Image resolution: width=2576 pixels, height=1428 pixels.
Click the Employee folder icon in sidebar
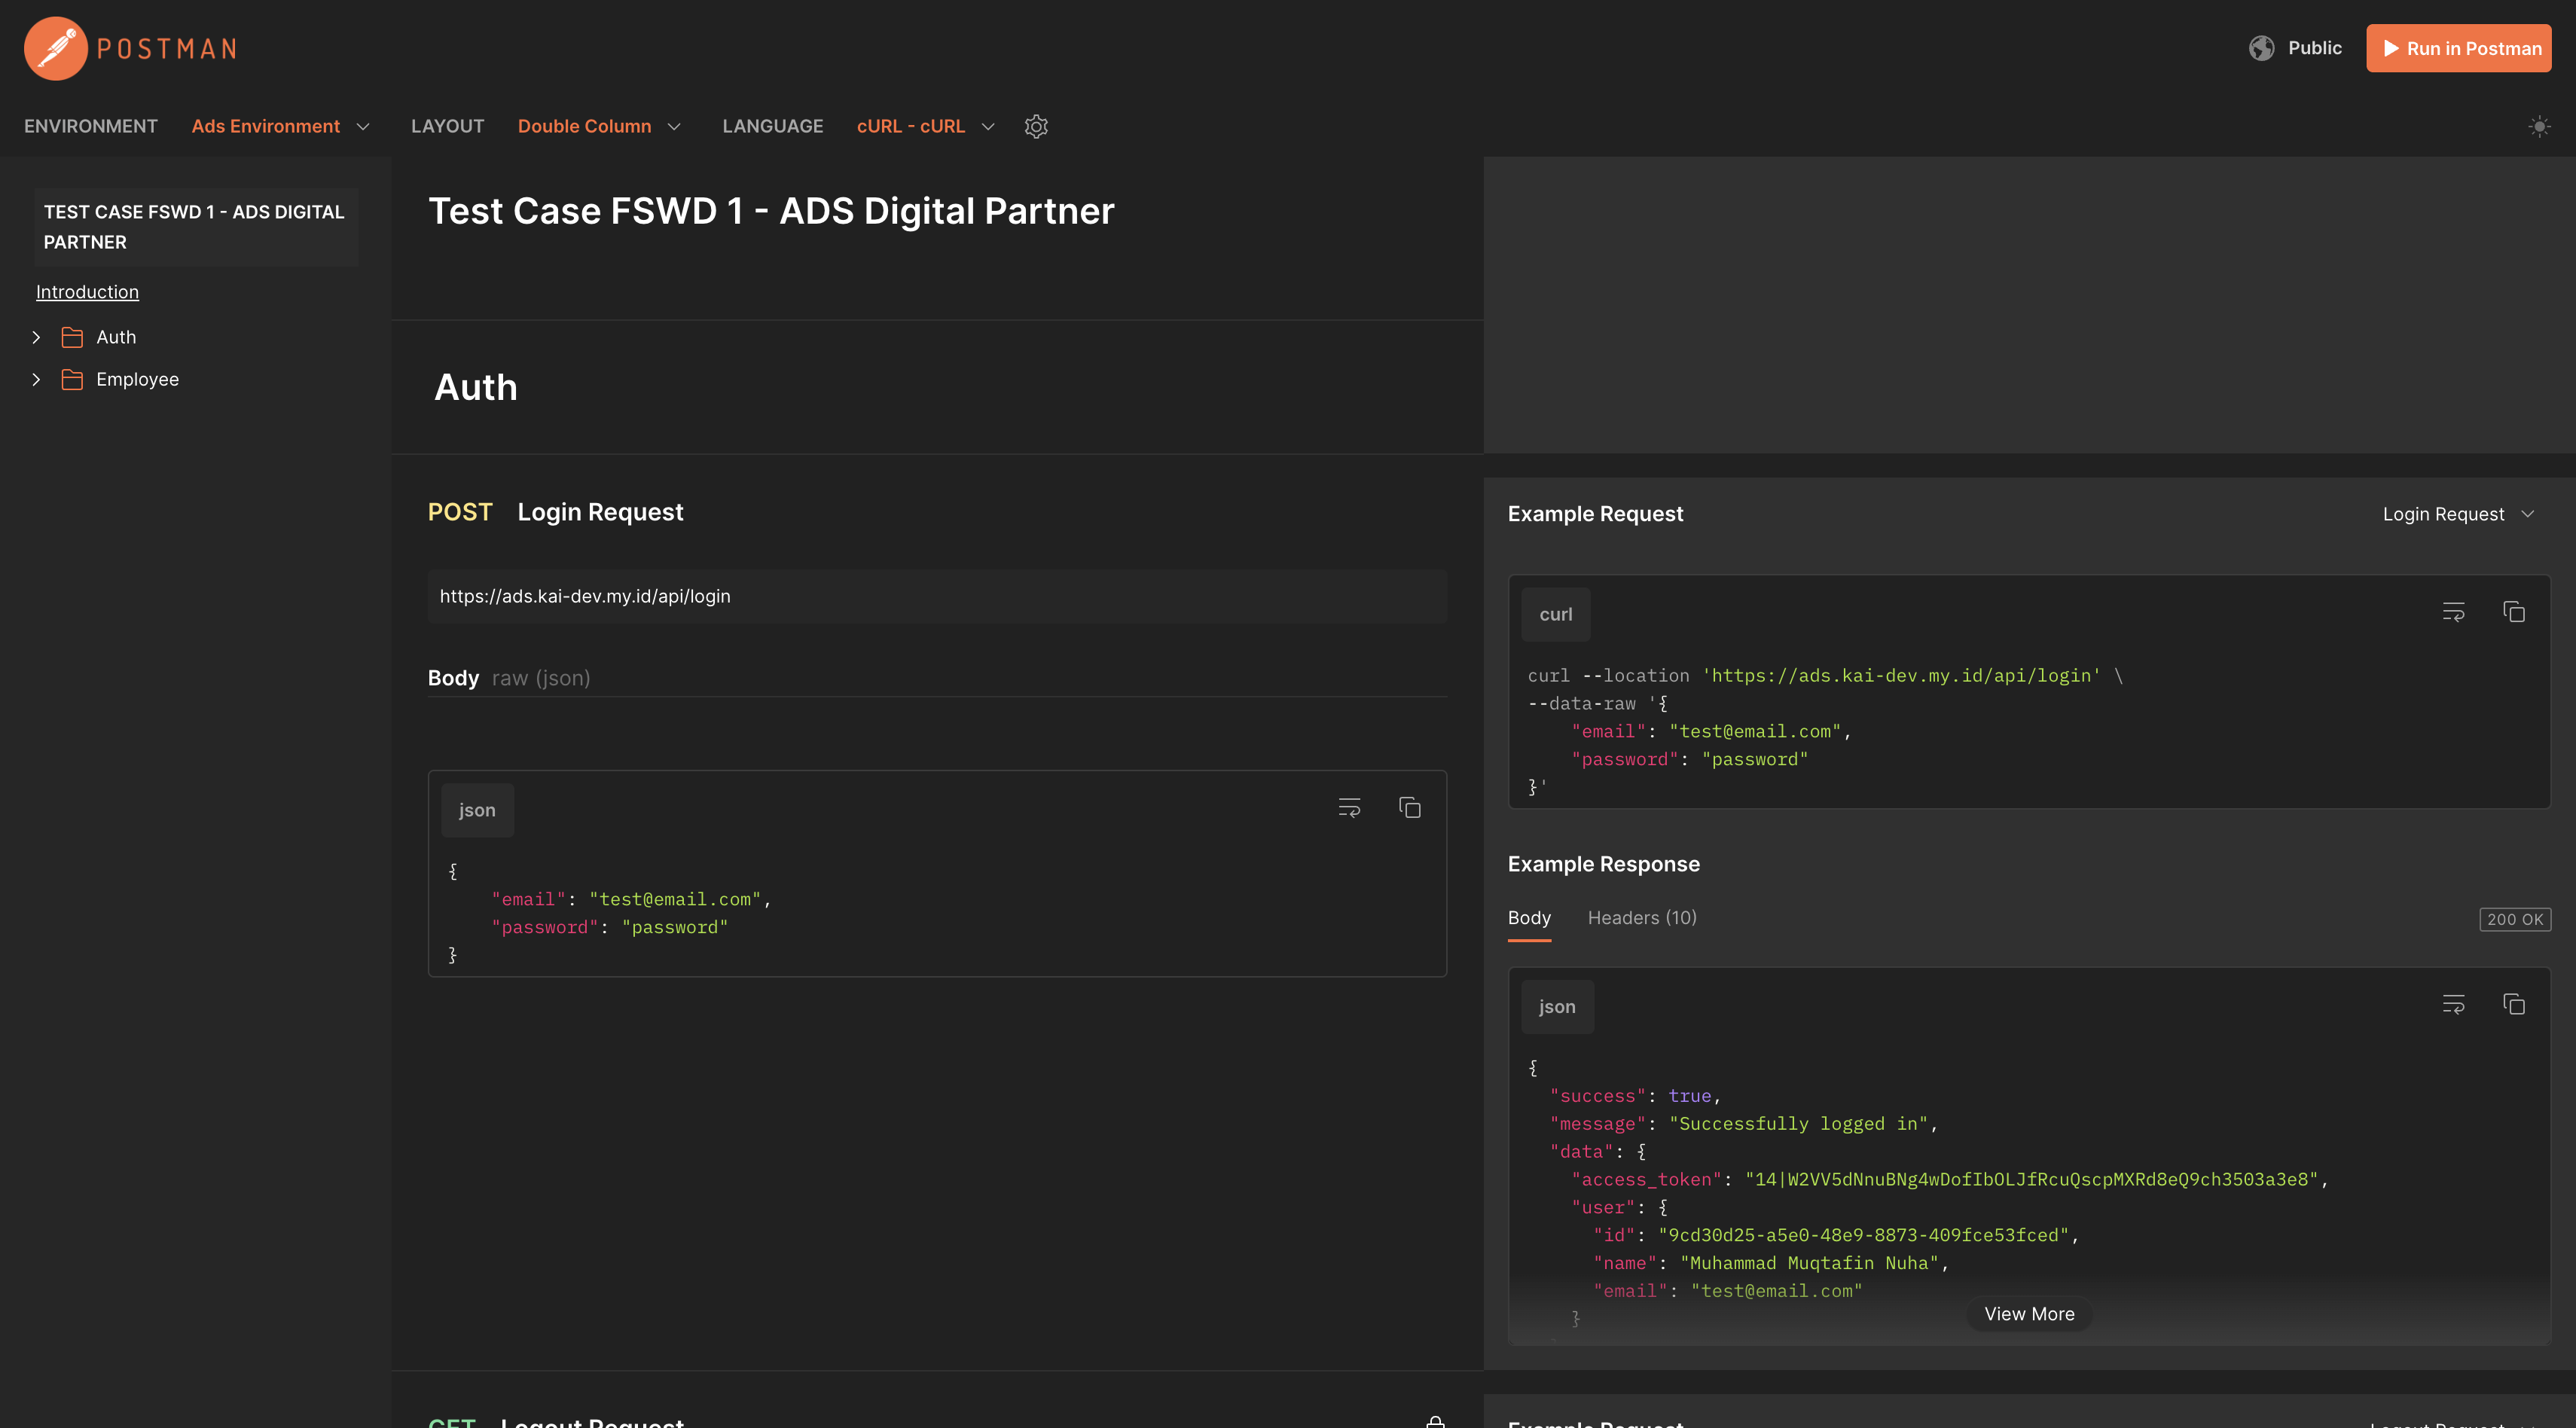pos(72,379)
